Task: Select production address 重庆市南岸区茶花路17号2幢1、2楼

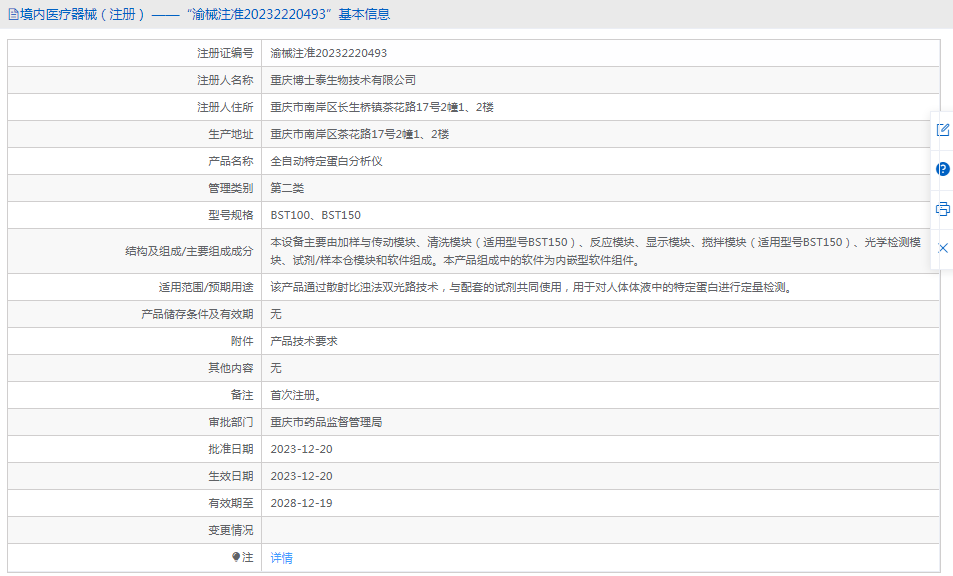Action: tap(359, 134)
